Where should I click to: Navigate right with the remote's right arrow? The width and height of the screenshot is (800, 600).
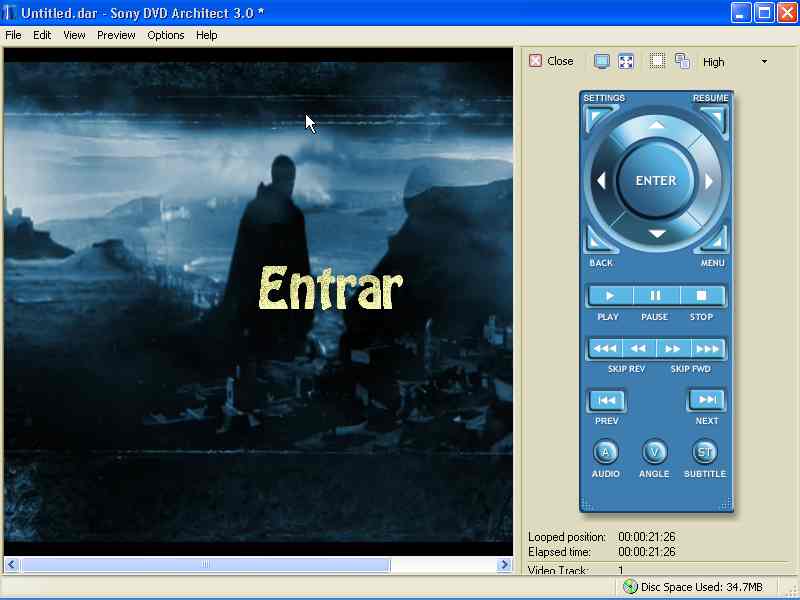[x=709, y=181]
